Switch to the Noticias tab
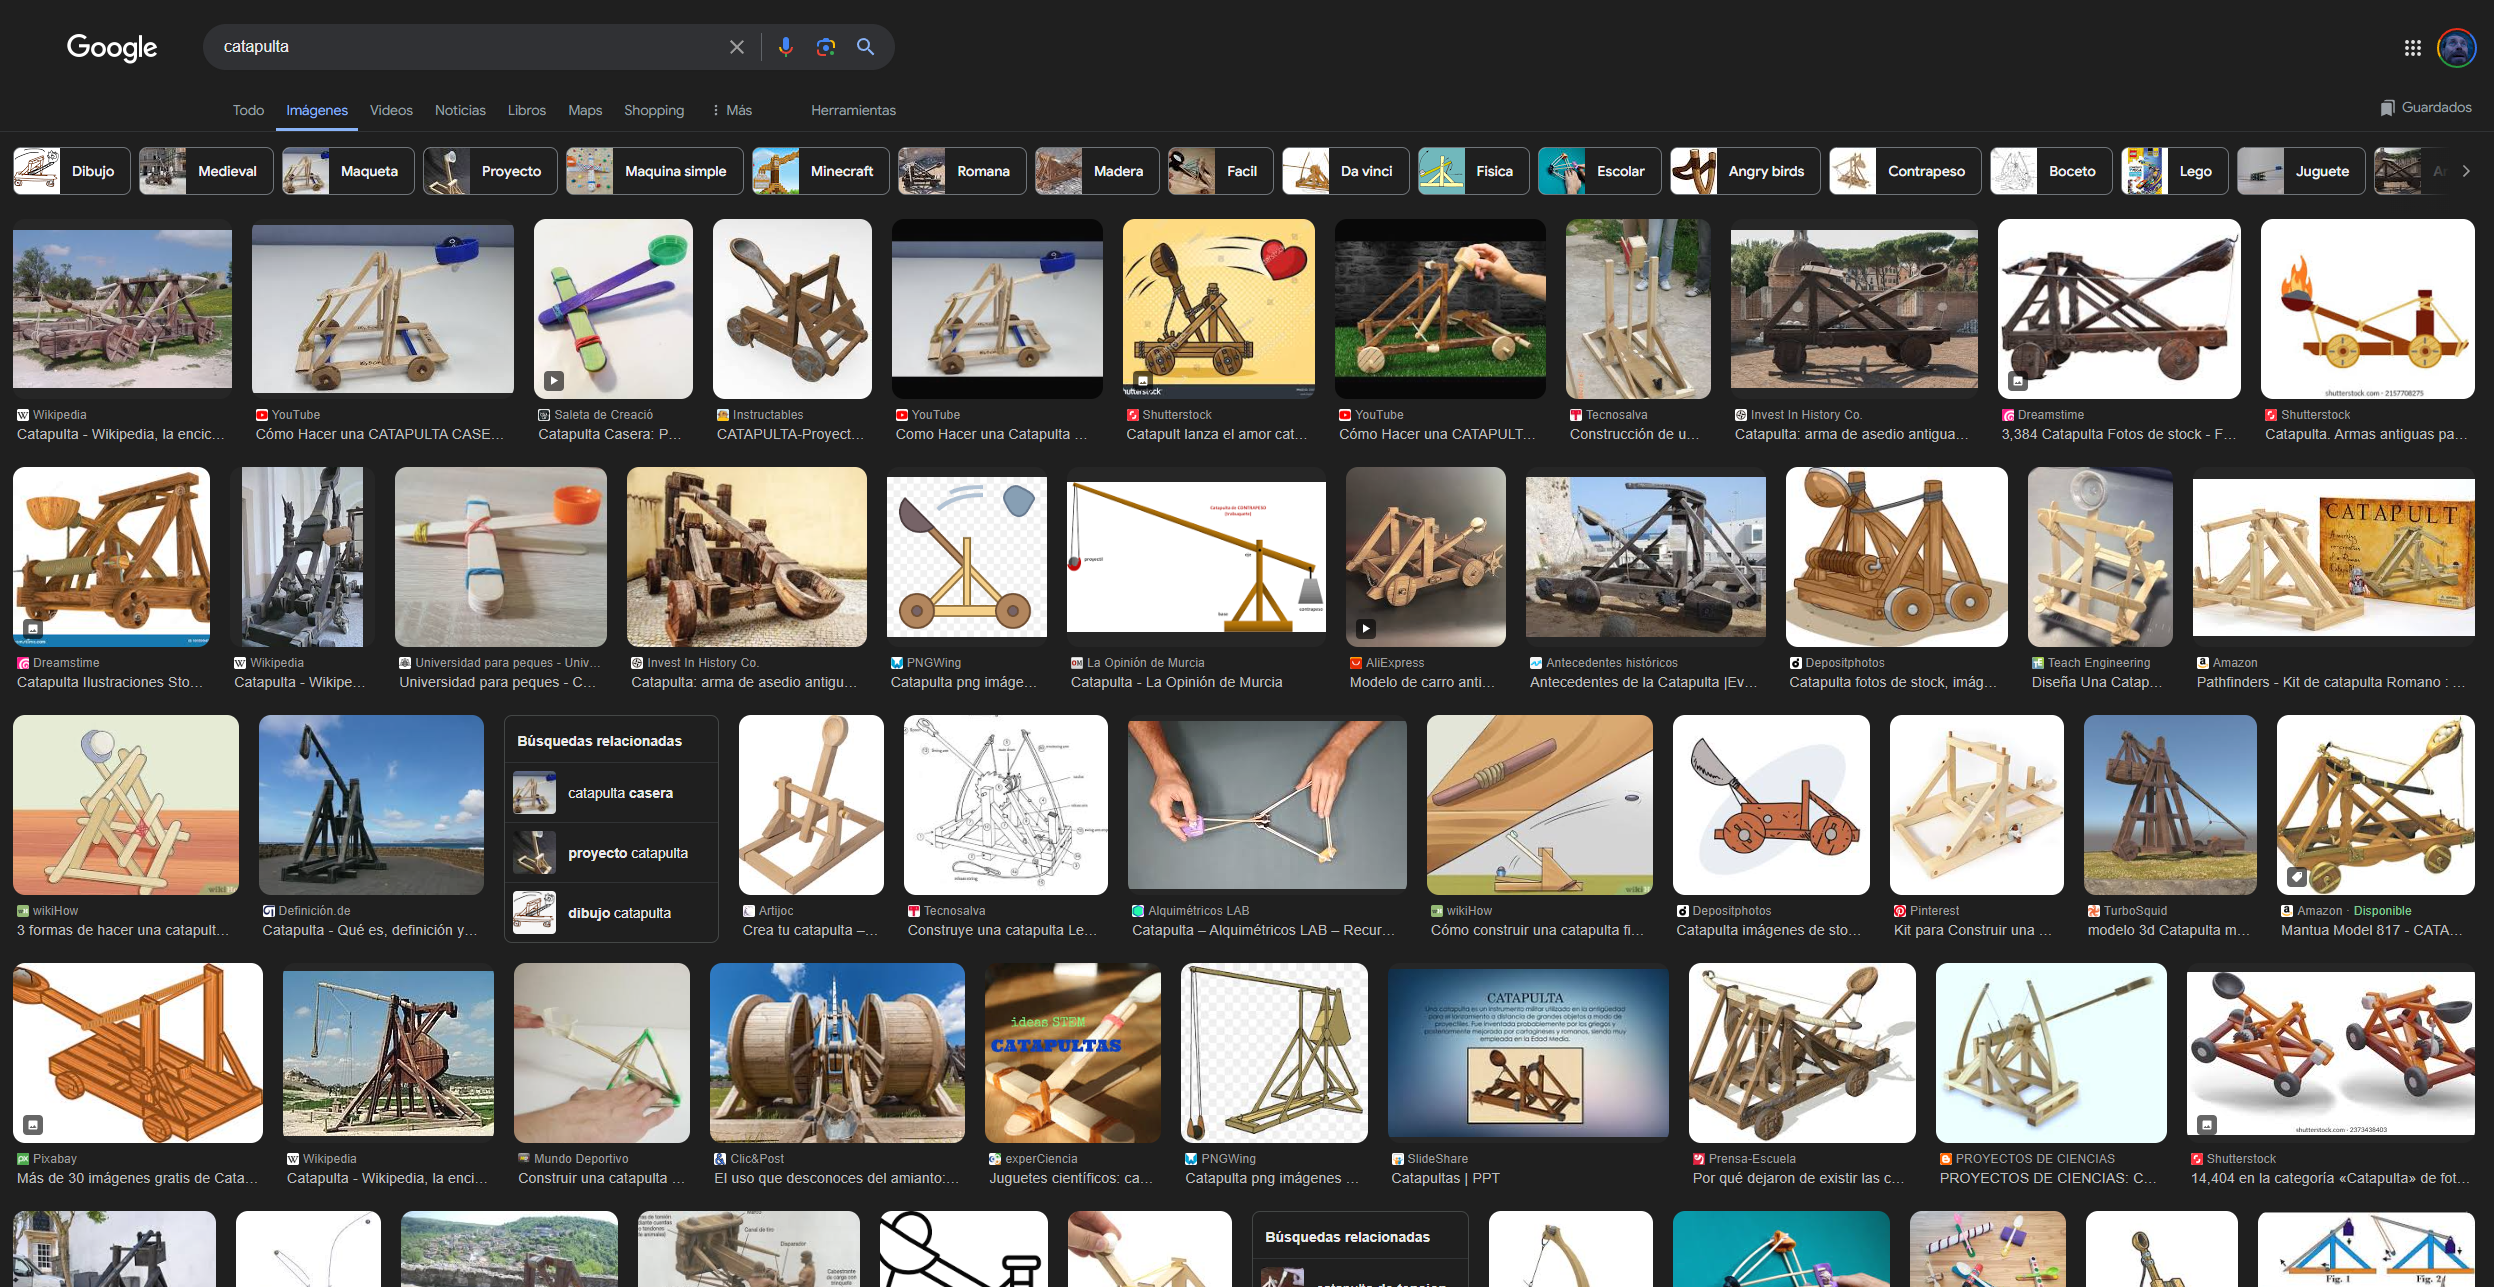The width and height of the screenshot is (2494, 1287). (460, 110)
